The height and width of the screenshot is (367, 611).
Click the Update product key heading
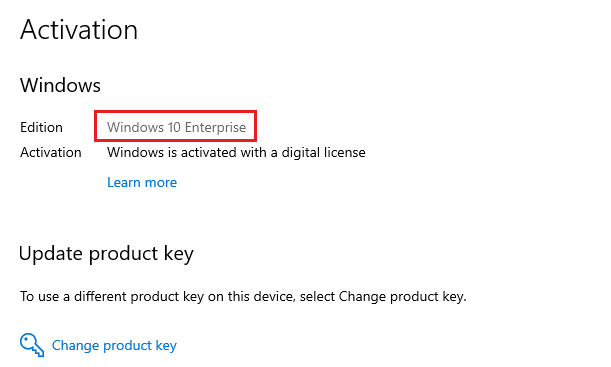point(106,254)
